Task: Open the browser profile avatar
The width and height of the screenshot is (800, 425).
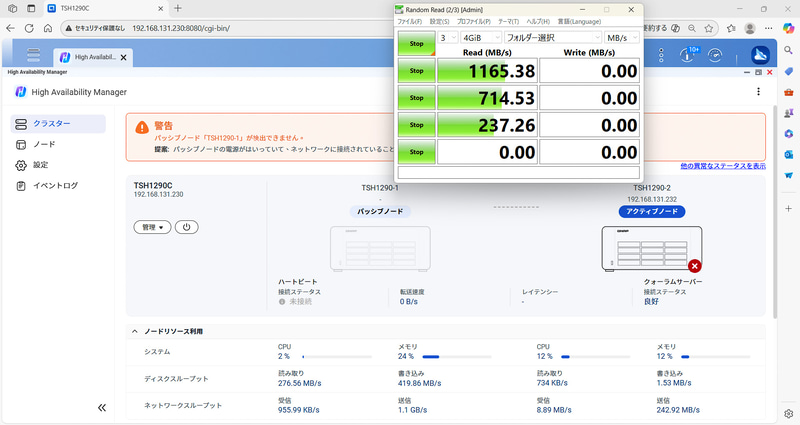Action: (x=749, y=28)
